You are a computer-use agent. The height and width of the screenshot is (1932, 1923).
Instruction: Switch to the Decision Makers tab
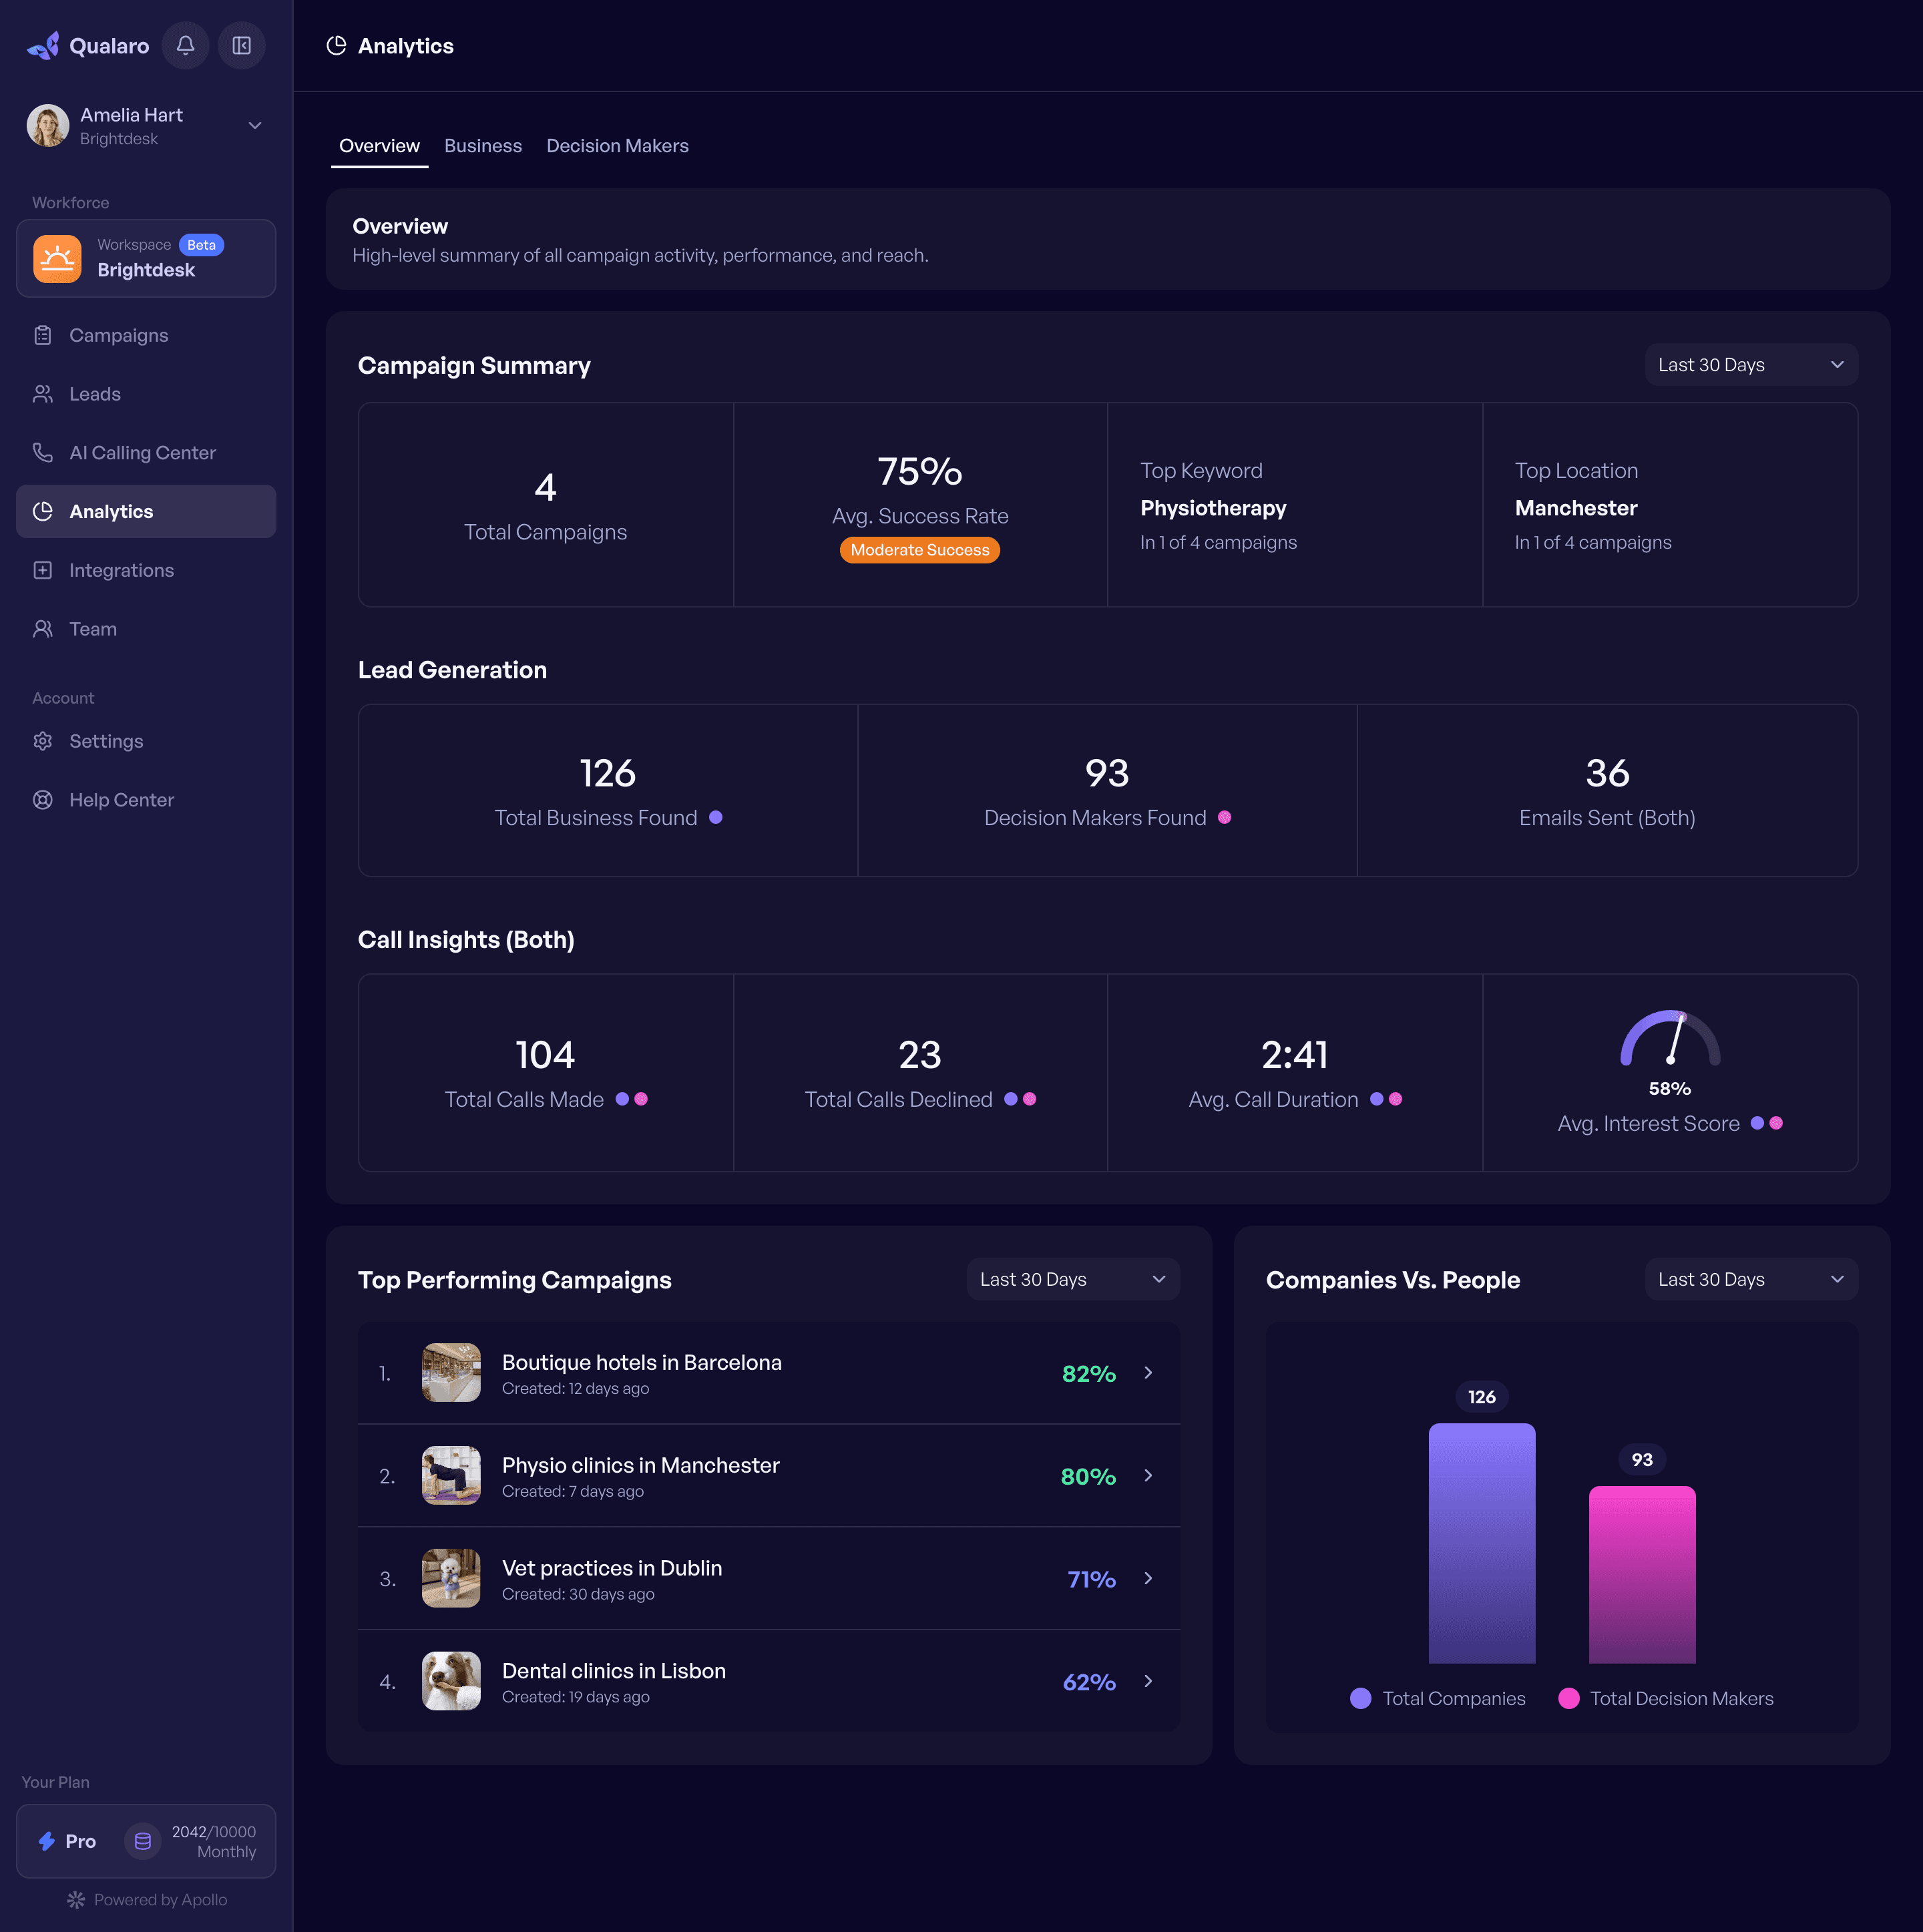pos(617,146)
